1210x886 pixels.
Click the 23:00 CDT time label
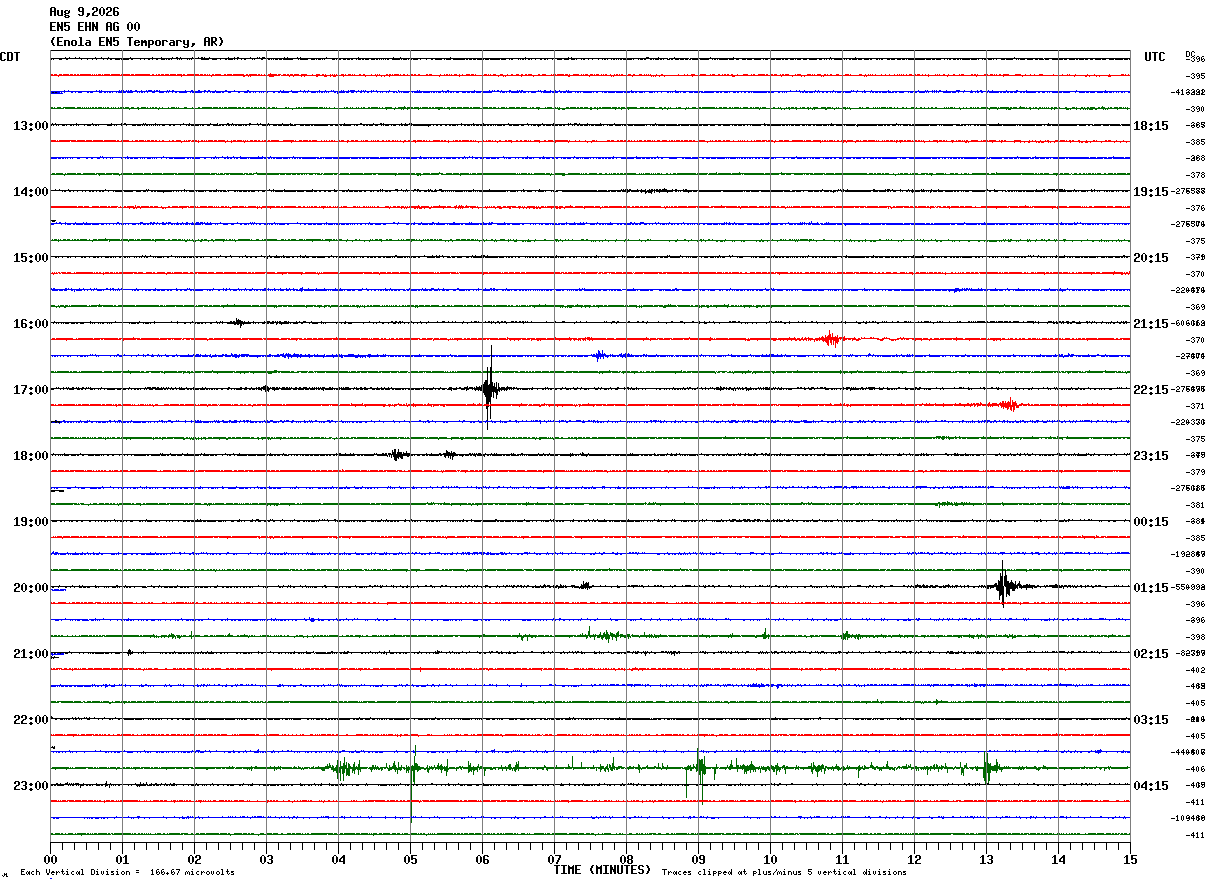point(31,786)
